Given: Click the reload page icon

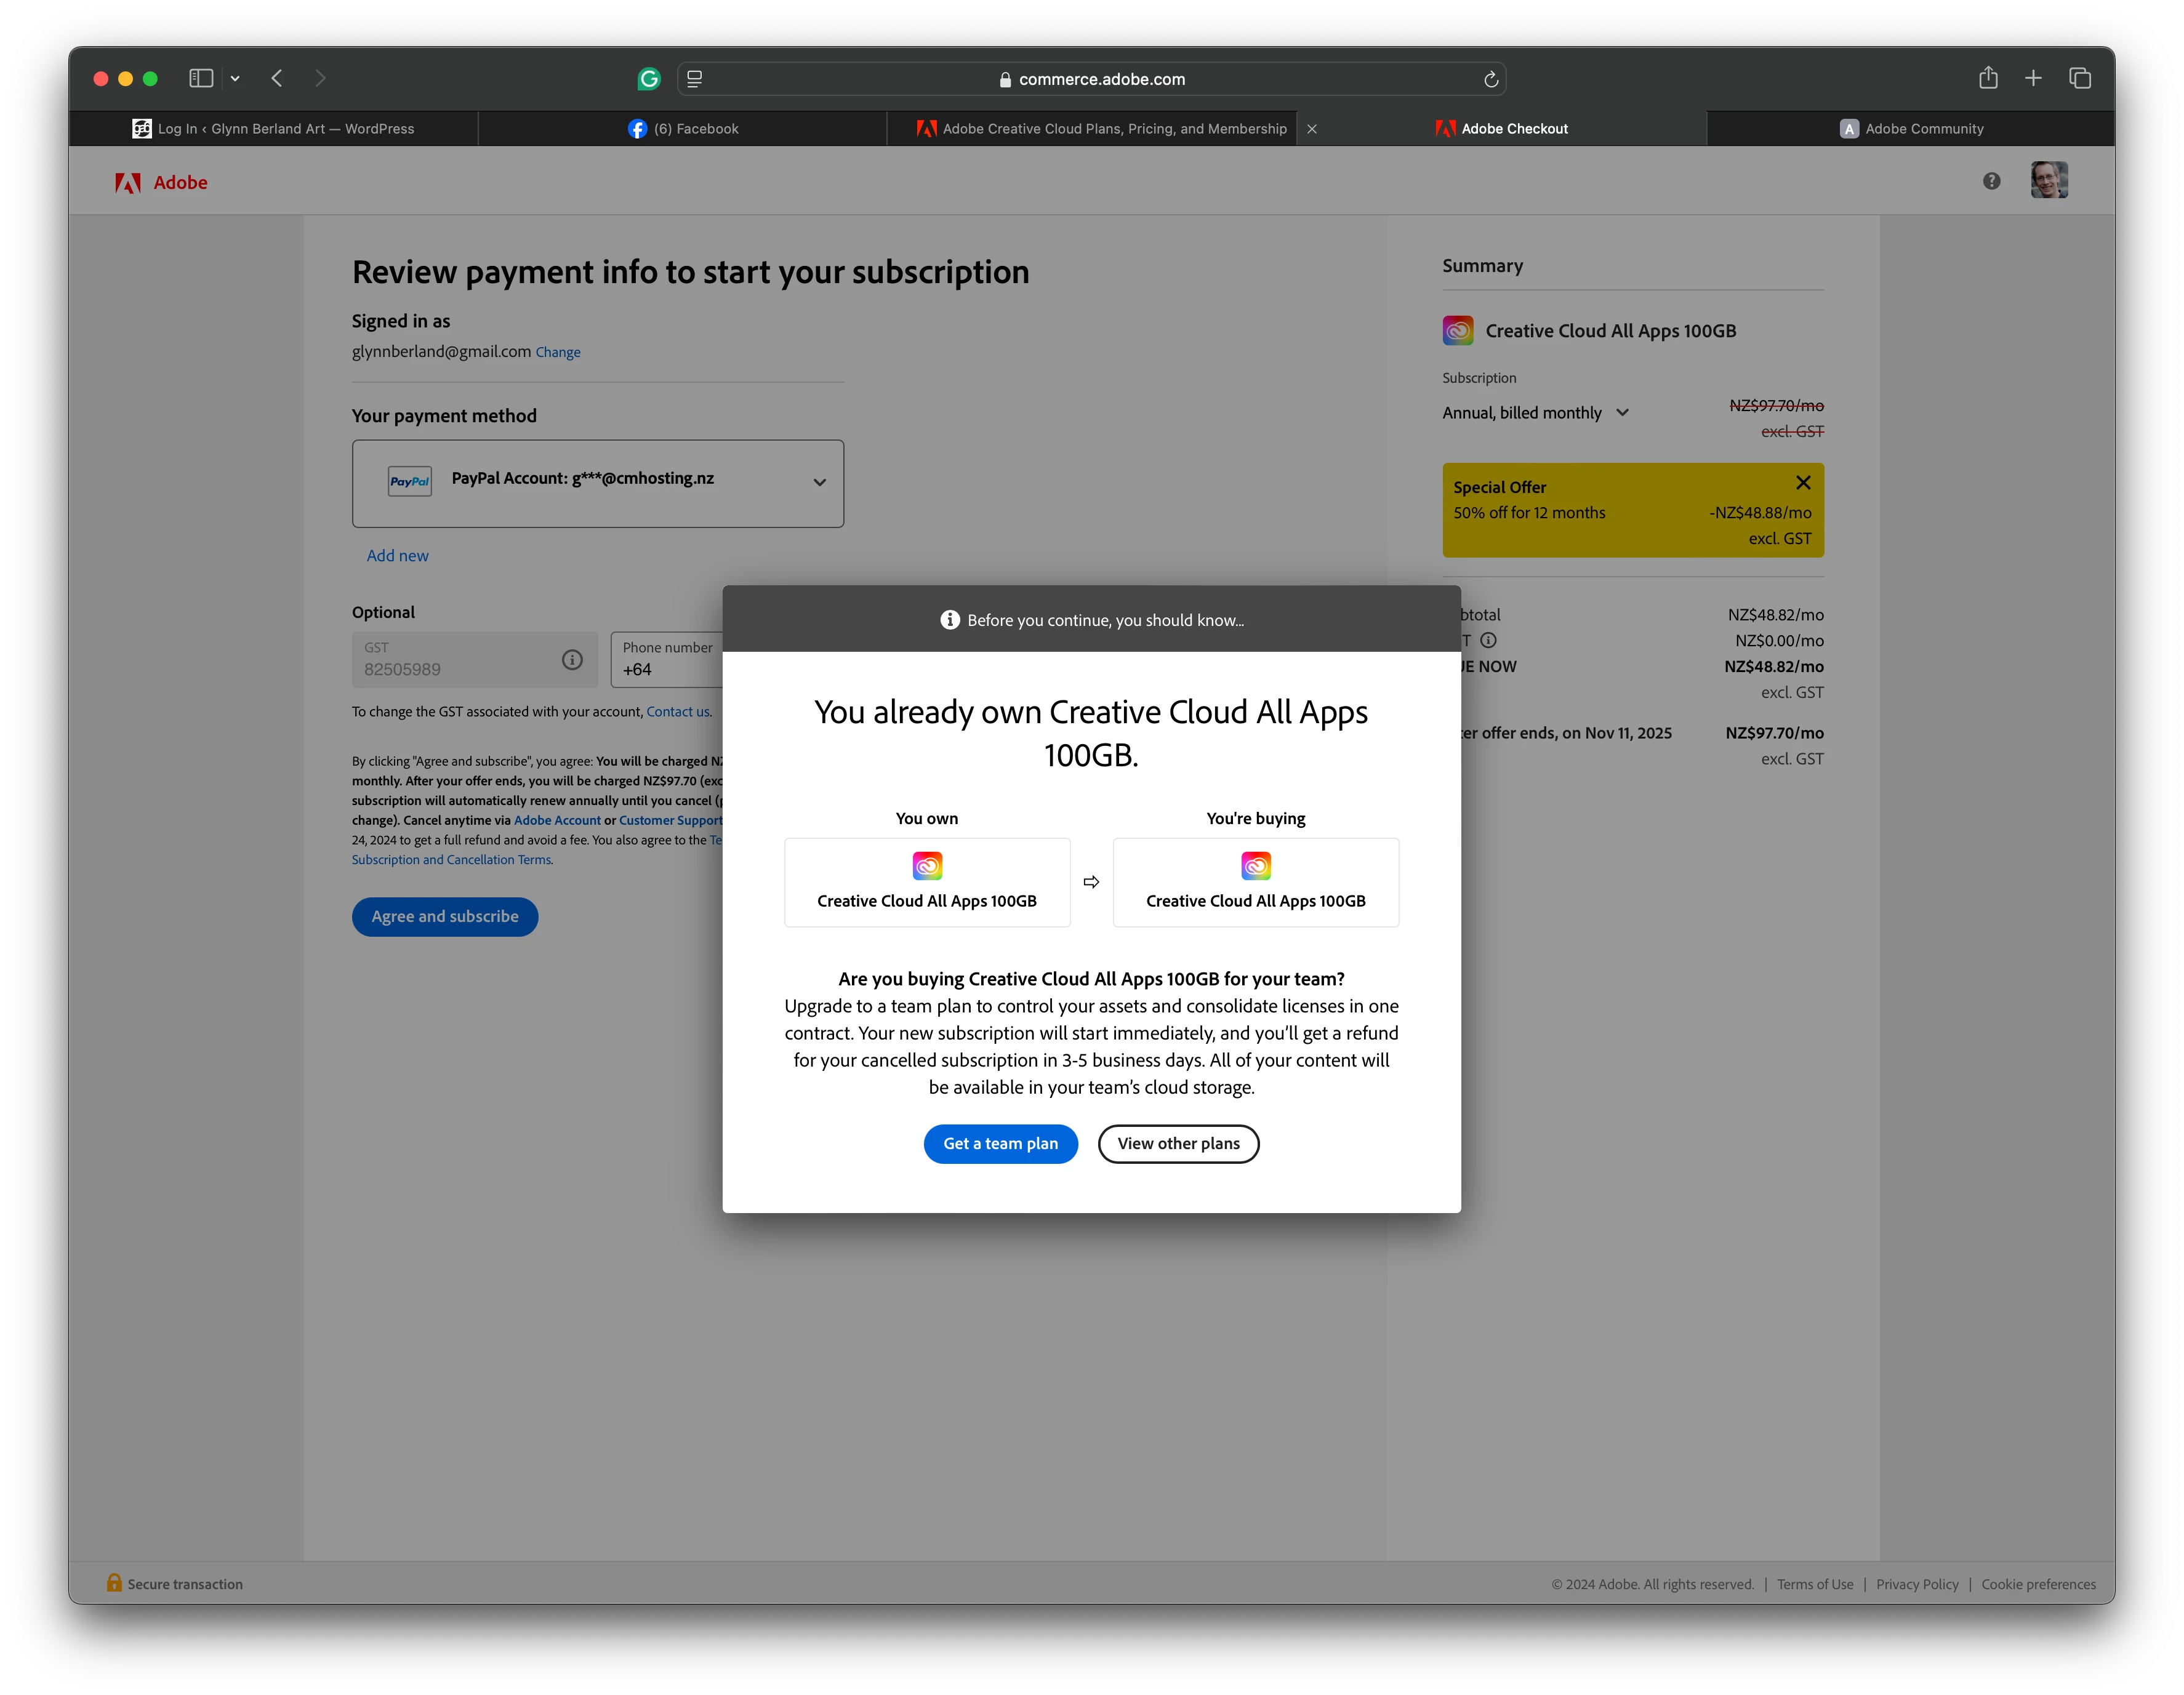Looking at the screenshot, I should tap(1490, 79).
